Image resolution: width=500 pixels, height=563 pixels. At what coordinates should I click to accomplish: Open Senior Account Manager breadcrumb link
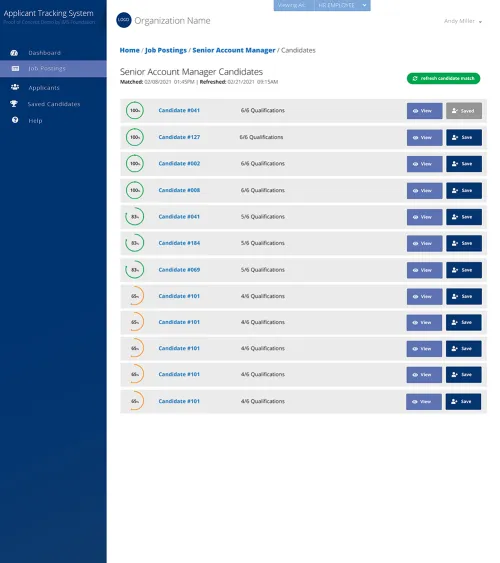pyautogui.click(x=234, y=50)
